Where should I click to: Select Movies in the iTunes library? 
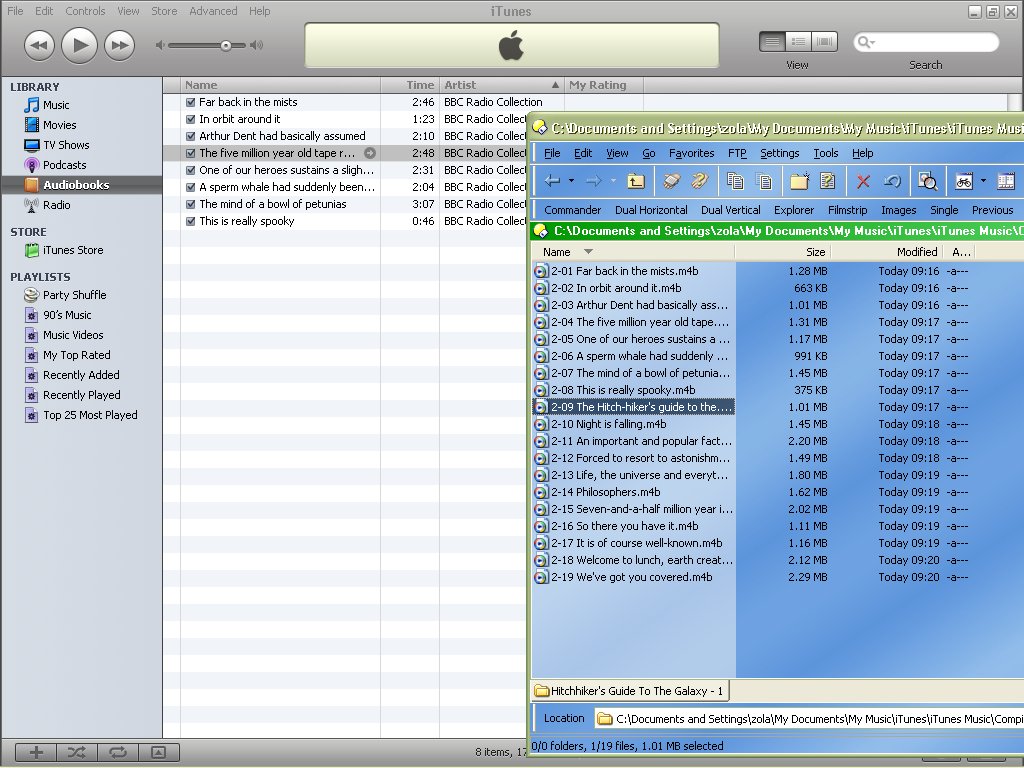(59, 125)
